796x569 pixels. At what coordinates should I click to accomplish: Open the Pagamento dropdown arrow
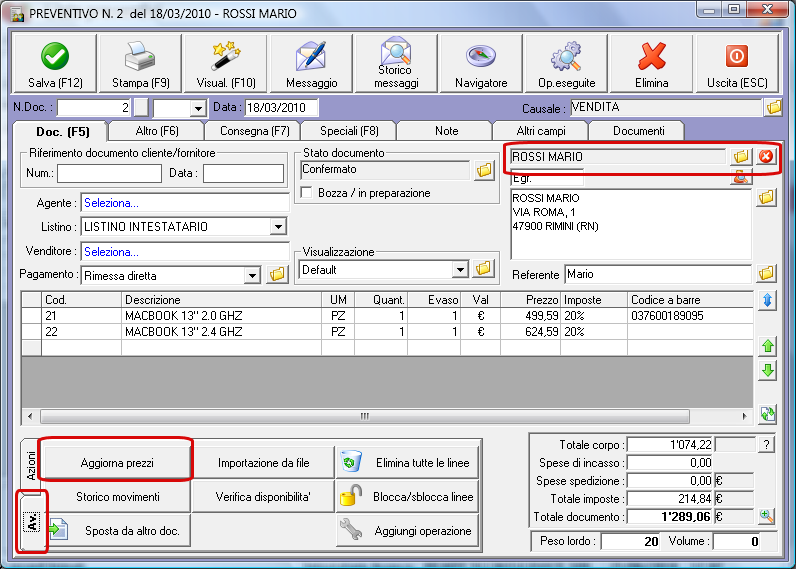click(252, 275)
